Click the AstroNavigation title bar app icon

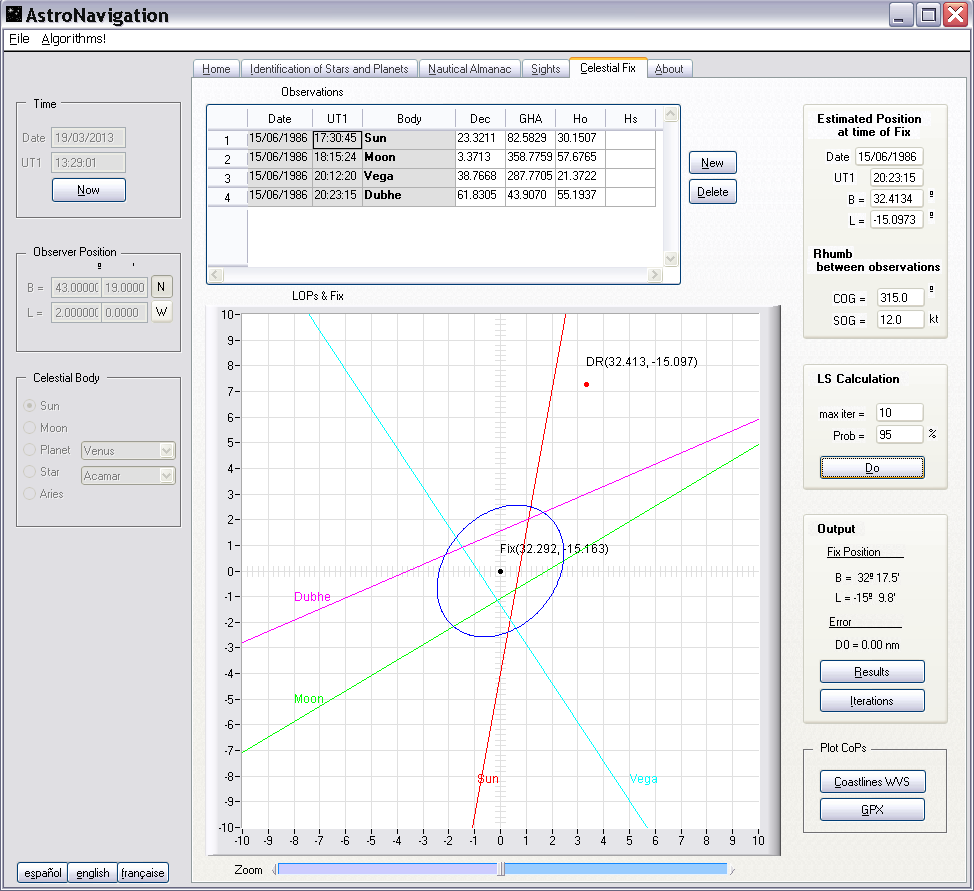pos(14,15)
